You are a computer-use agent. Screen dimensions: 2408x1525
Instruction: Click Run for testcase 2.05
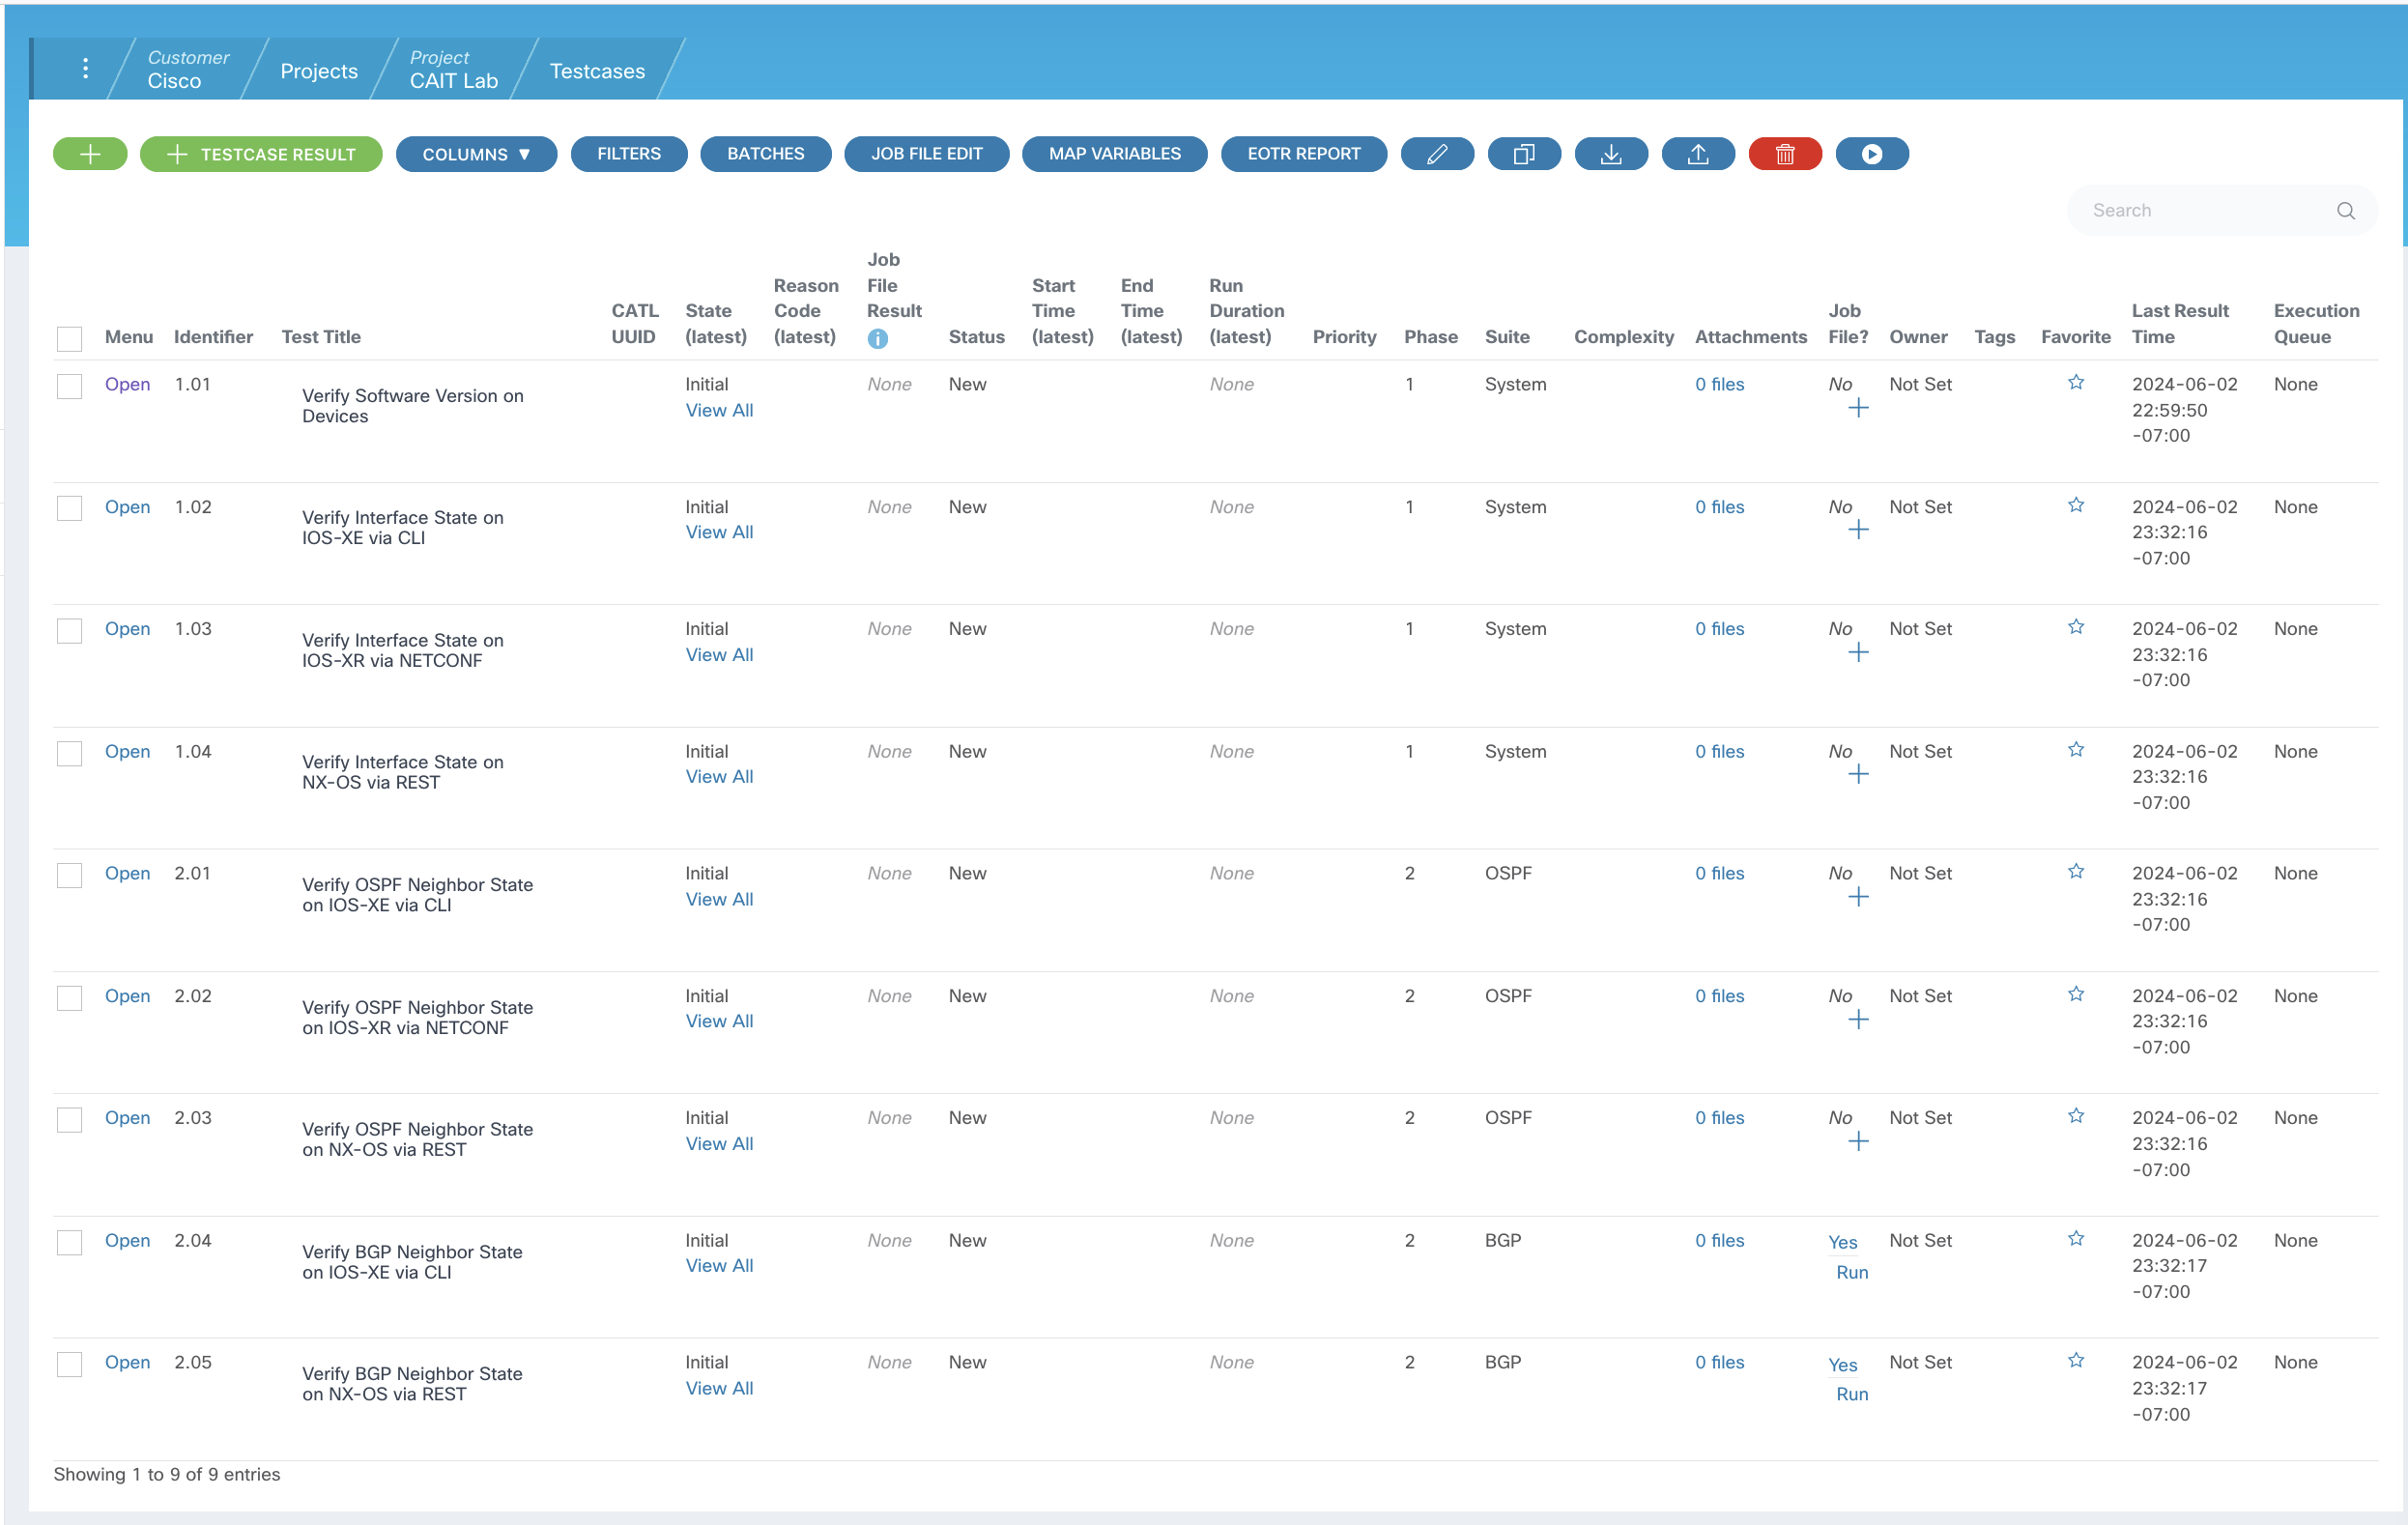(1851, 1394)
